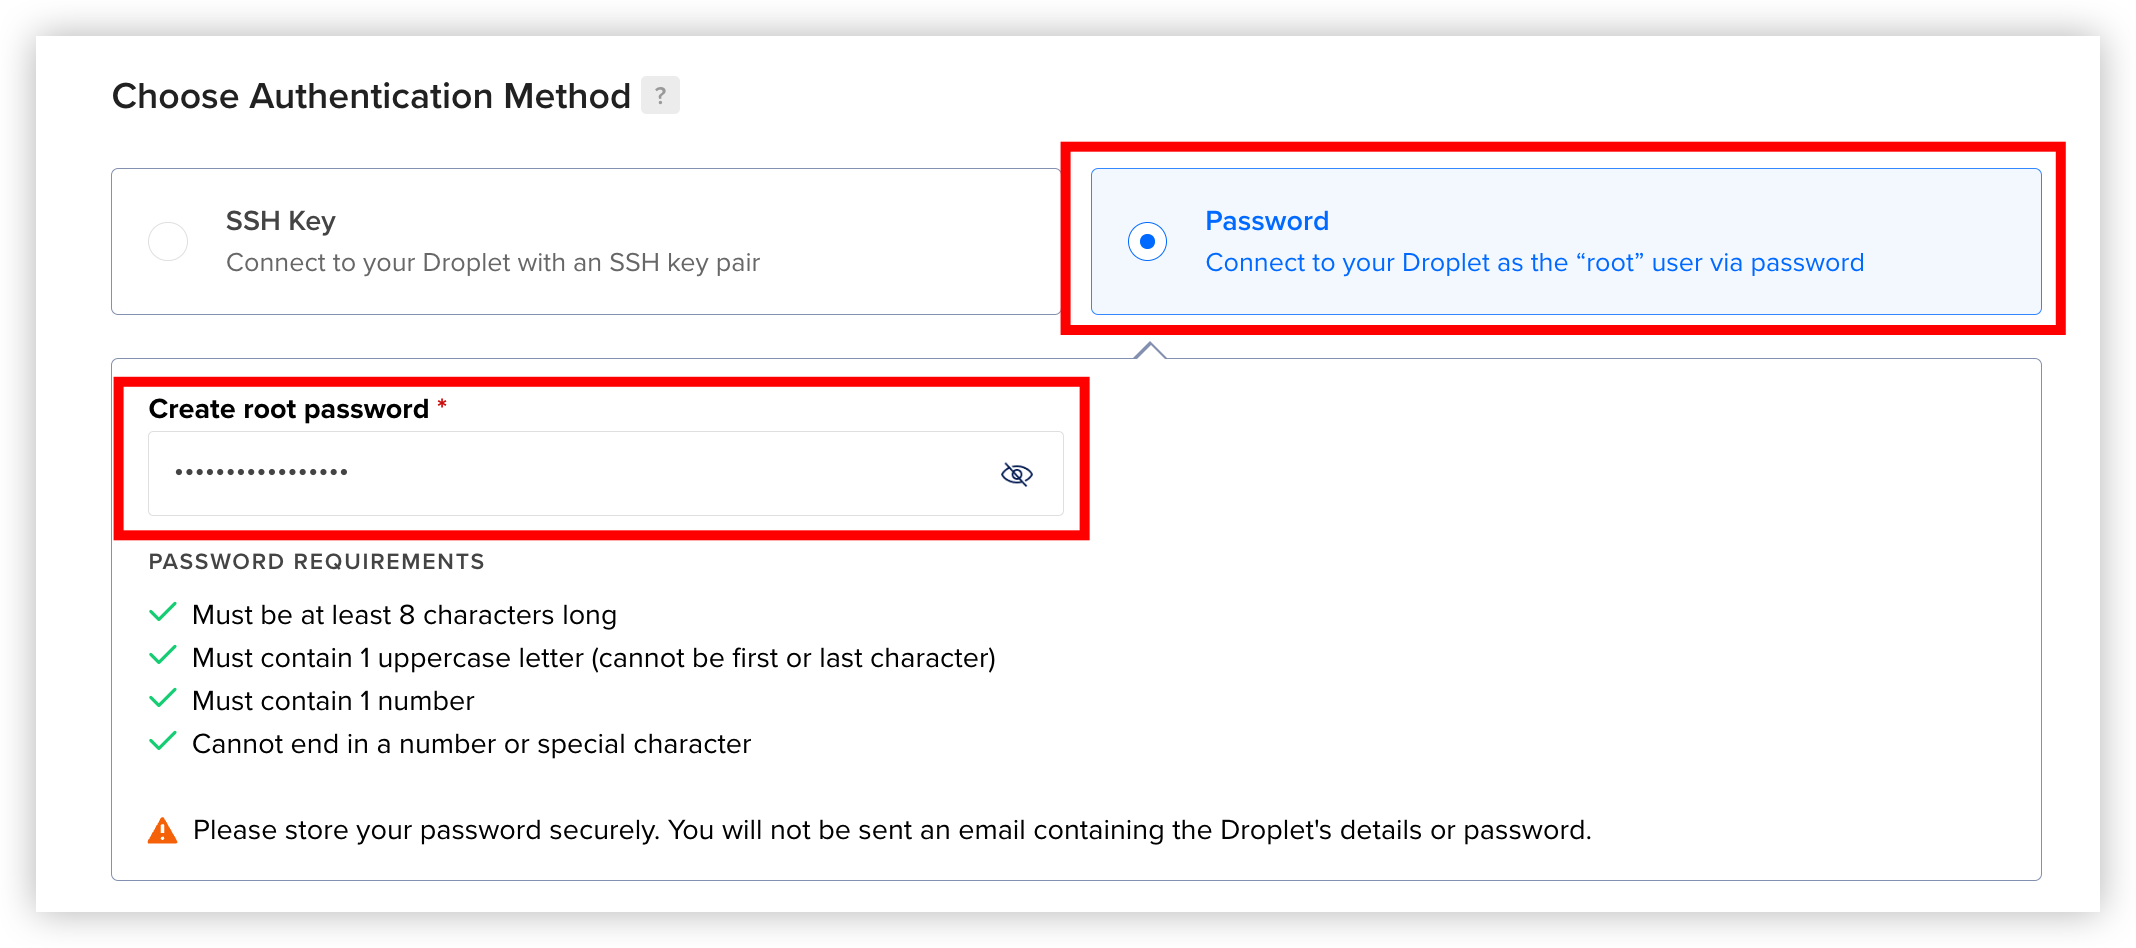Click the checkmark beside 'Must contain 1 number'
Screen dimensions: 2136x948
[163, 699]
